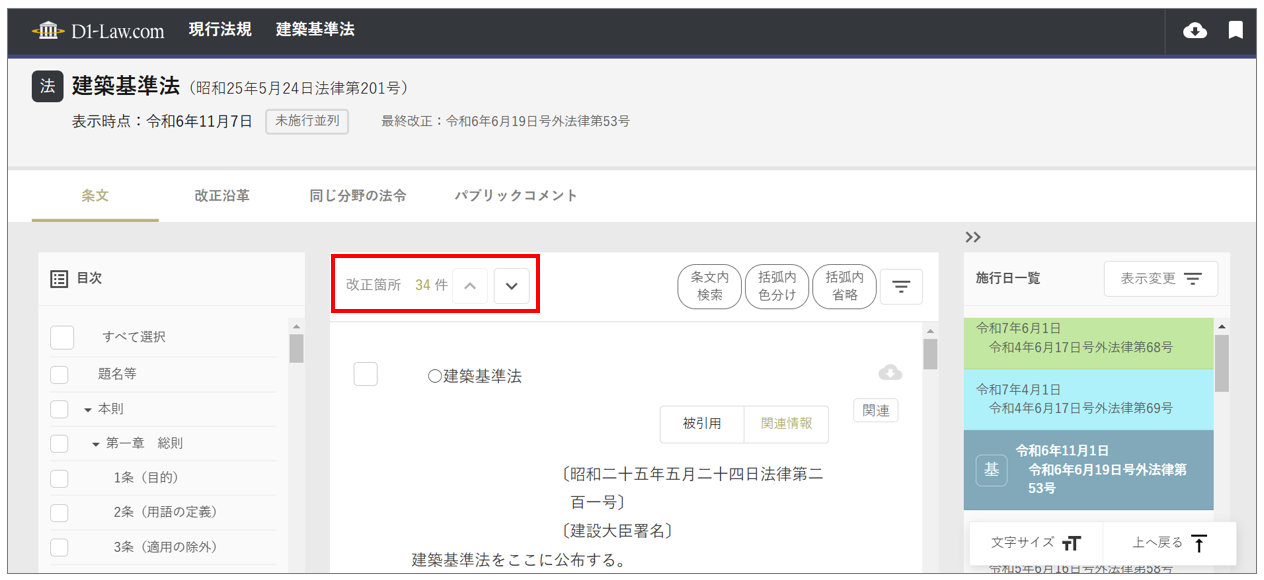Viewport: 1264px width, 580px height.
Task: Select the green 令和7年6月1日 enforcement date entry
Action: pyautogui.click(x=1088, y=338)
